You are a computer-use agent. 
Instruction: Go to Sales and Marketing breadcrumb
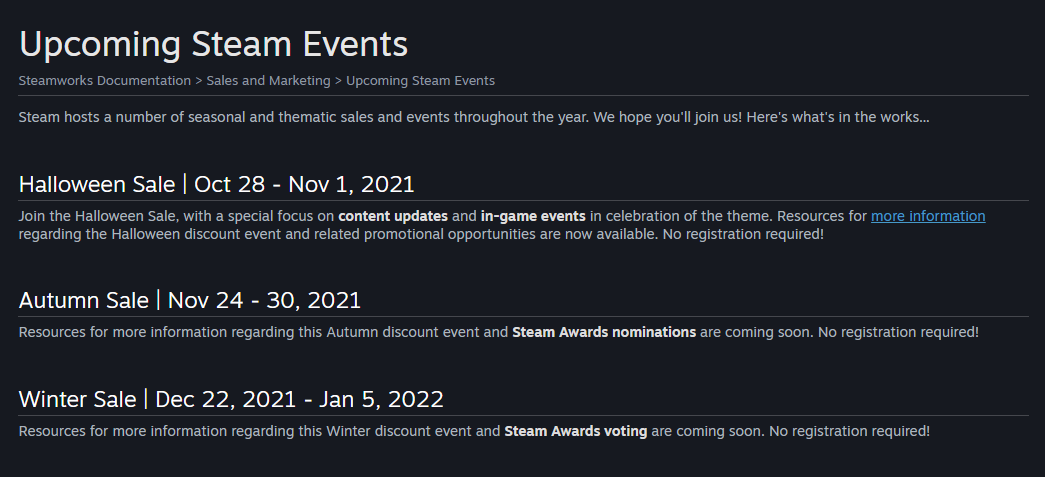pyautogui.click(x=269, y=81)
